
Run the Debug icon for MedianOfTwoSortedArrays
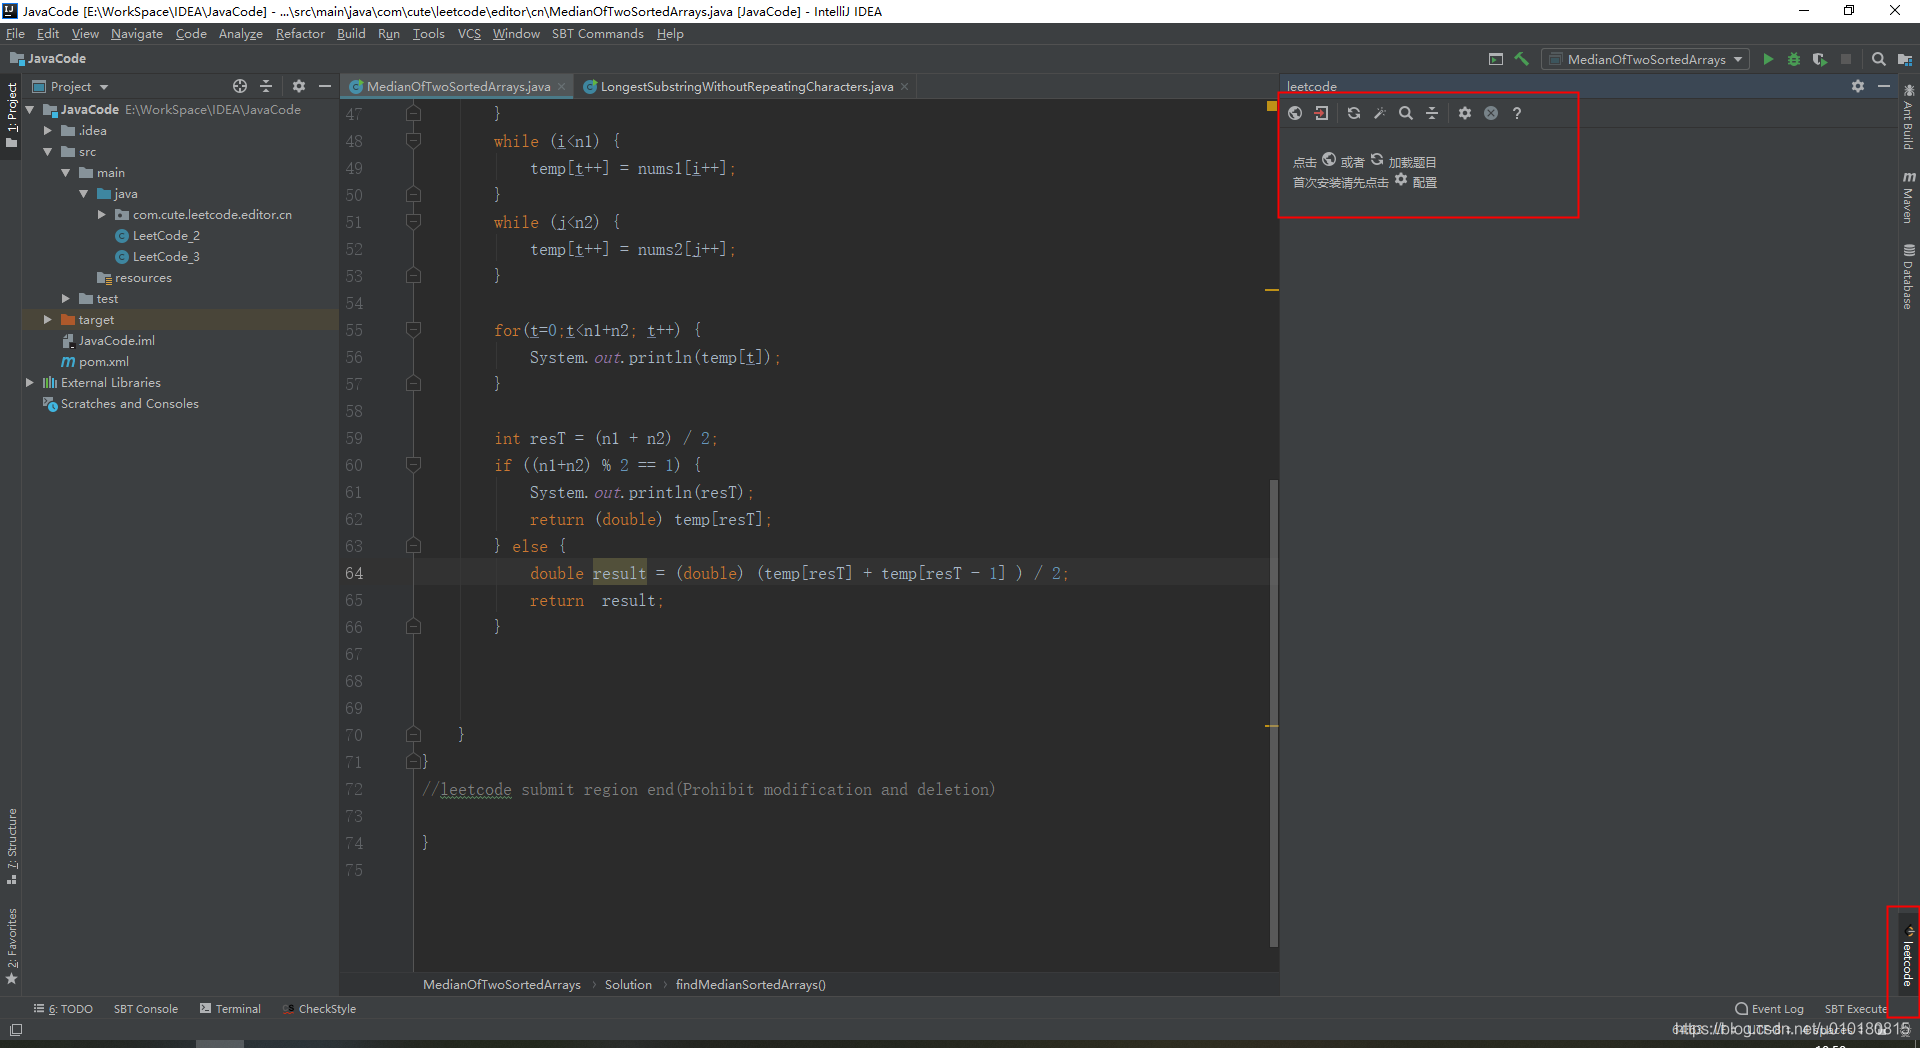click(x=1793, y=59)
